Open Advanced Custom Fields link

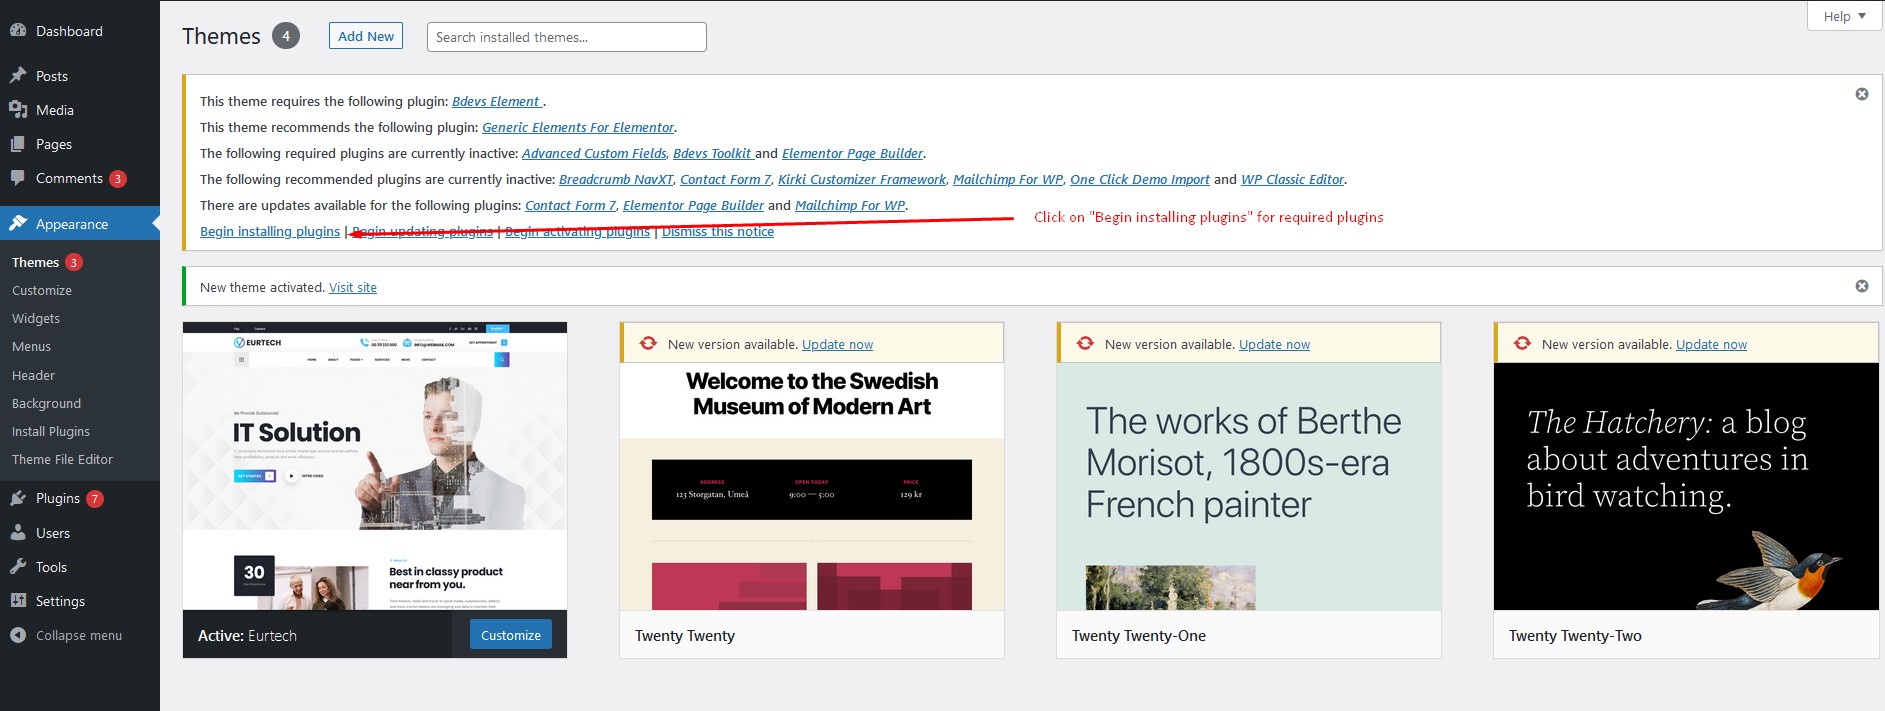pos(594,153)
